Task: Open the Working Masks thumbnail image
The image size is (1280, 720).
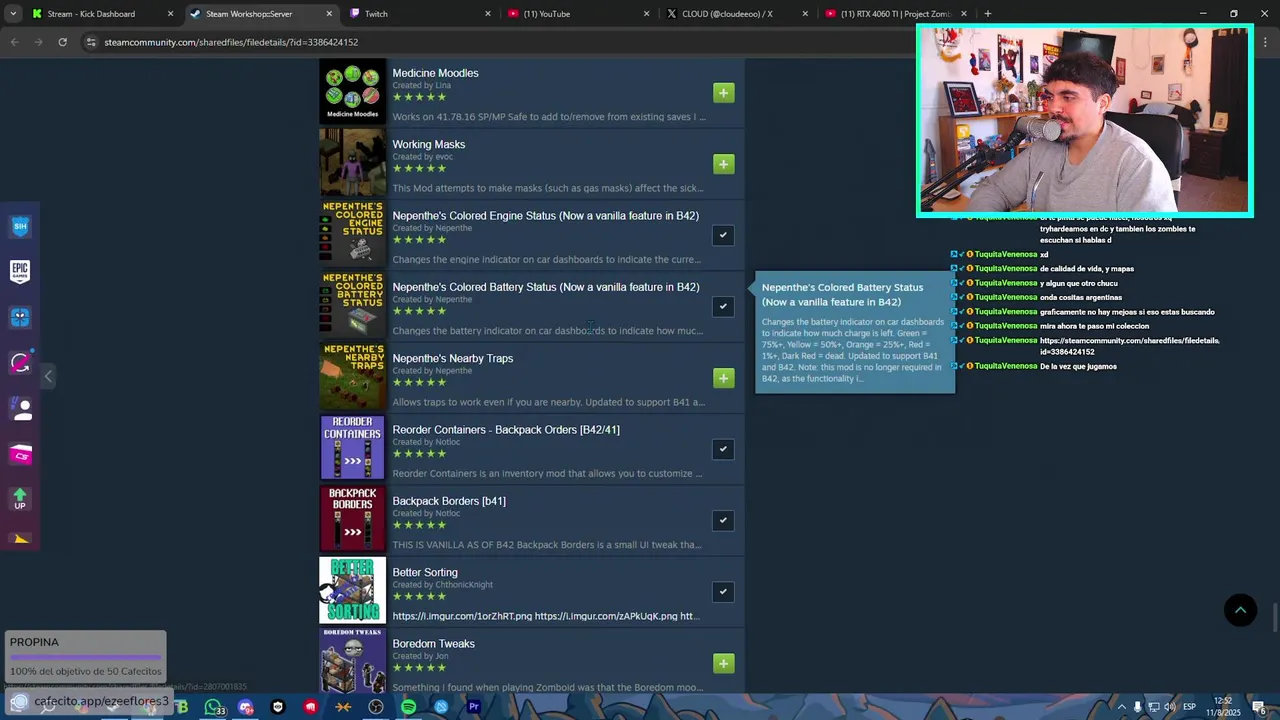Action: [x=352, y=163]
